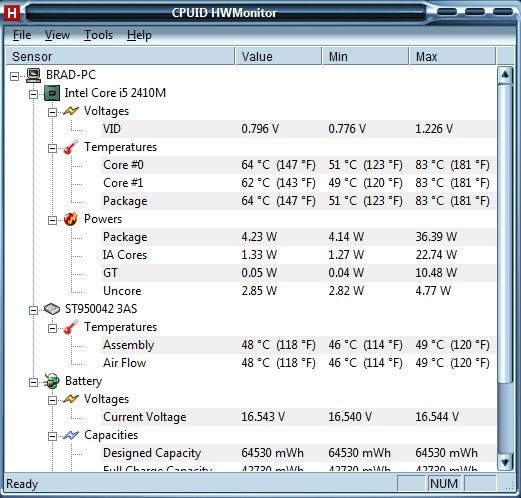Collapse the Capacities group

(52, 436)
